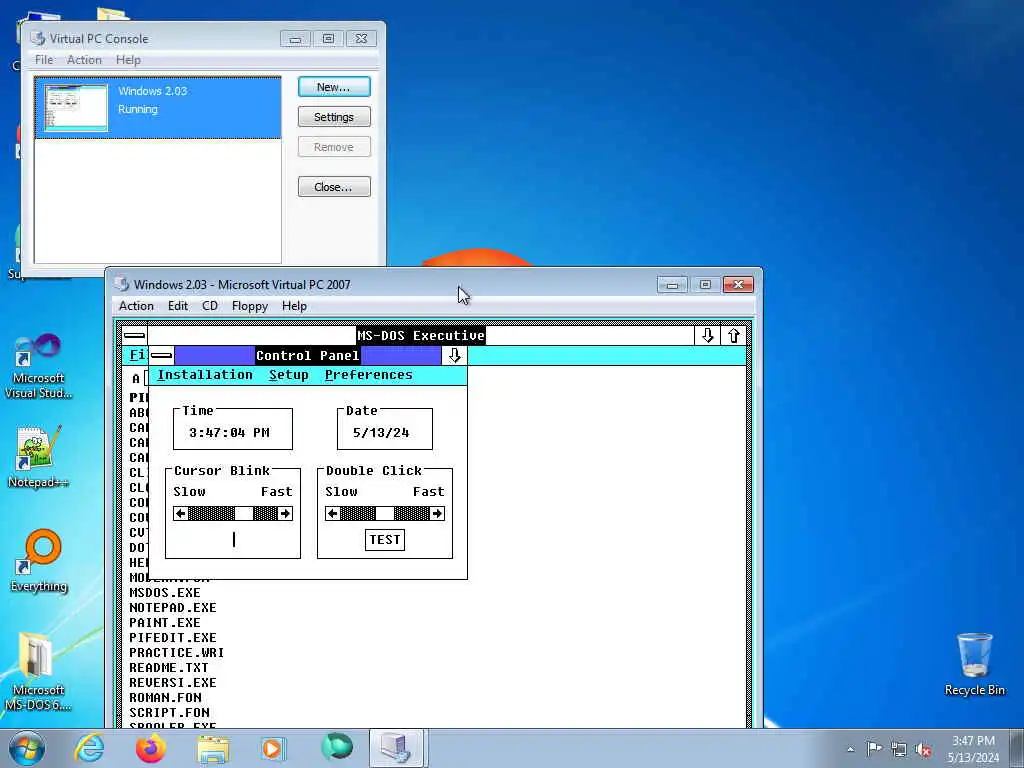
Task: Click the Settings button in Virtual PC Console
Action: [x=334, y=117]
